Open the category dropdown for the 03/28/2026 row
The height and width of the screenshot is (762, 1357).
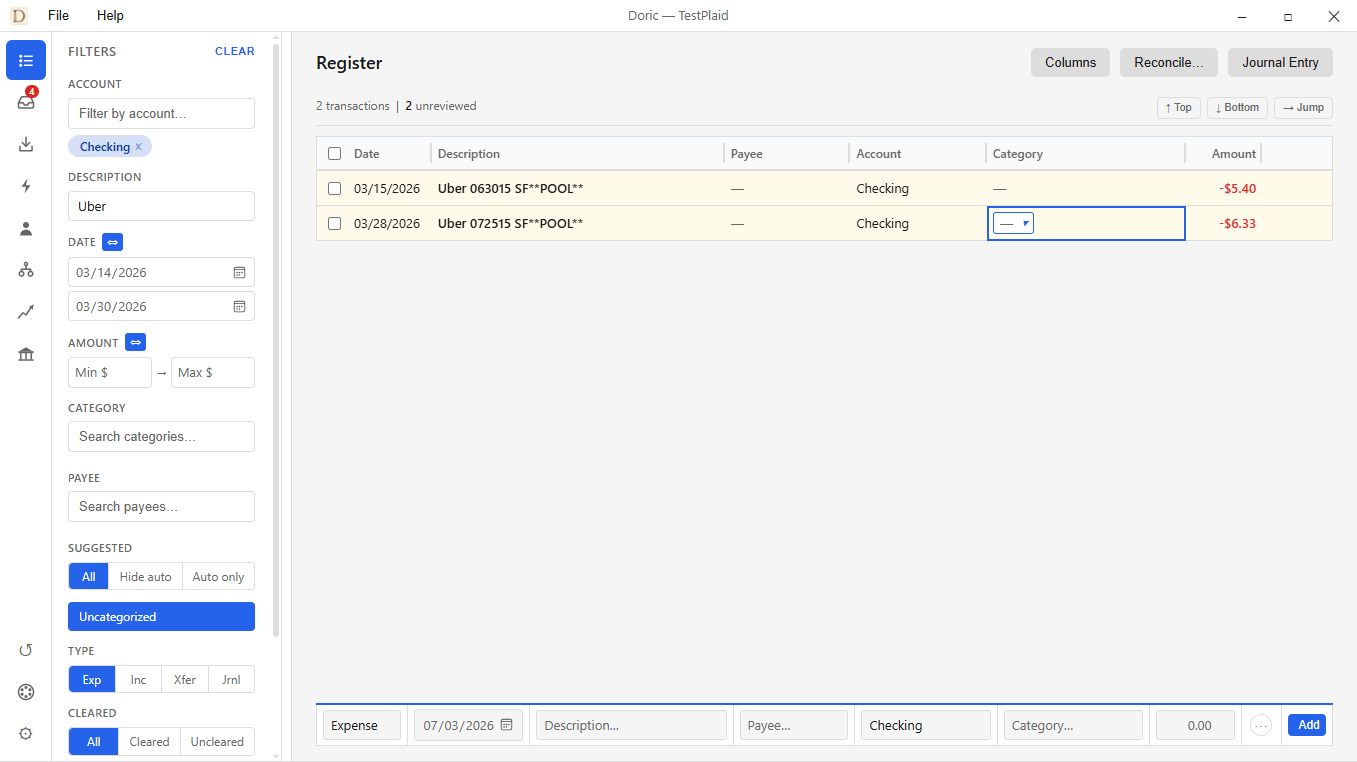point(1013,223)
